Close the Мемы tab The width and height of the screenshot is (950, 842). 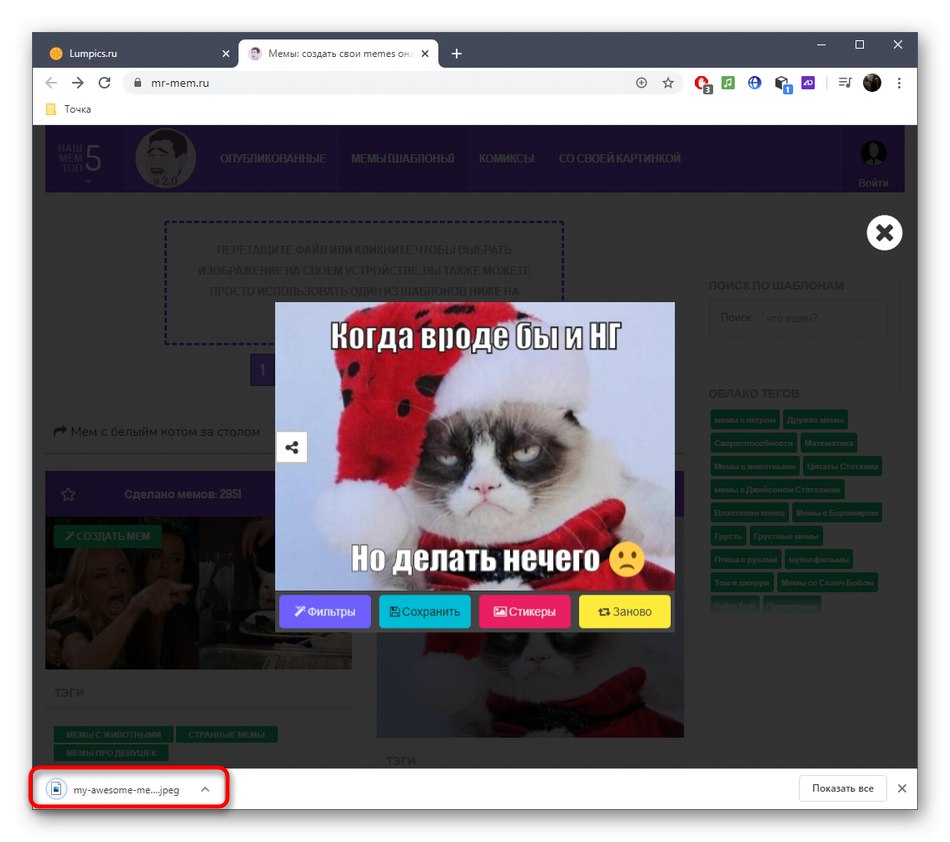pos(425,54)
